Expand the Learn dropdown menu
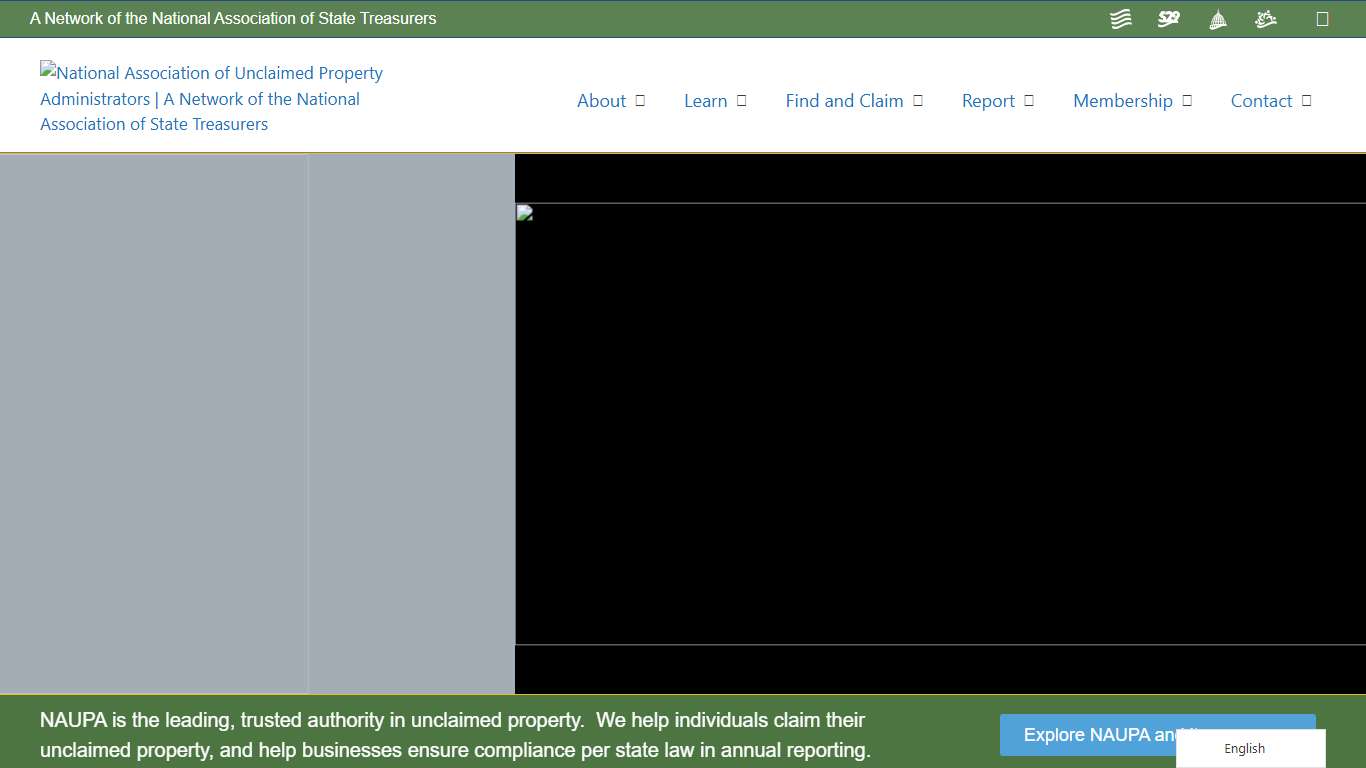This screenshot has height=768, width=1366. pyautogui.click(x=741, y=100)
